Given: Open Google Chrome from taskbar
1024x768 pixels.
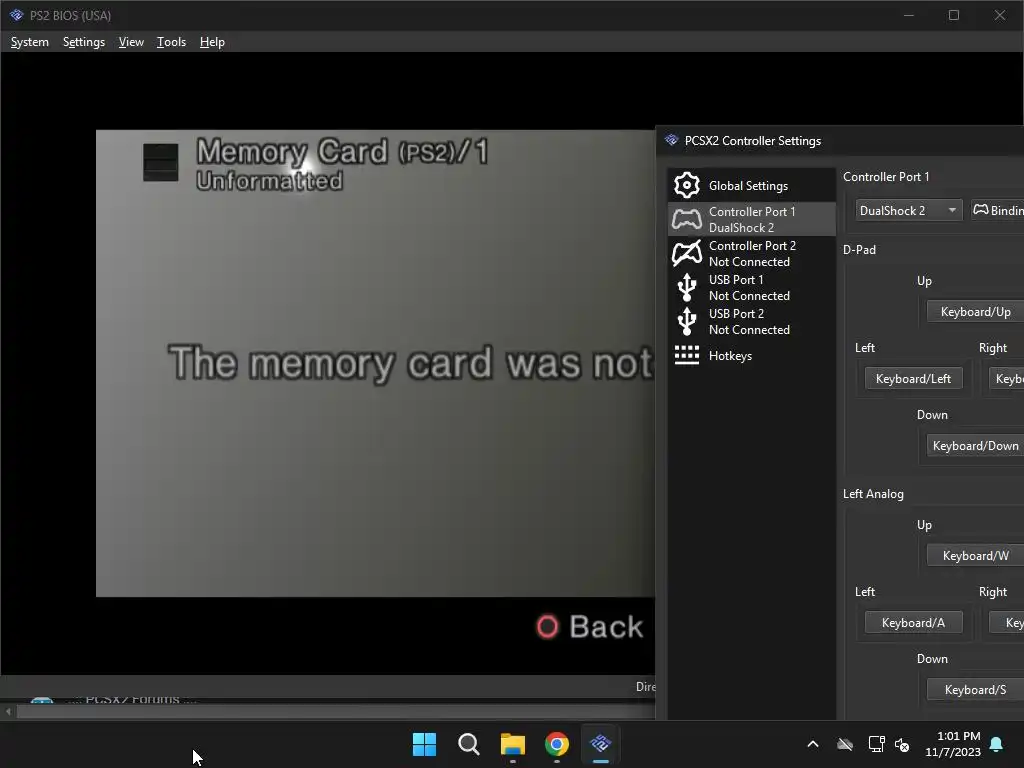Looking at the screenshot, I should [x=556, y=744].
